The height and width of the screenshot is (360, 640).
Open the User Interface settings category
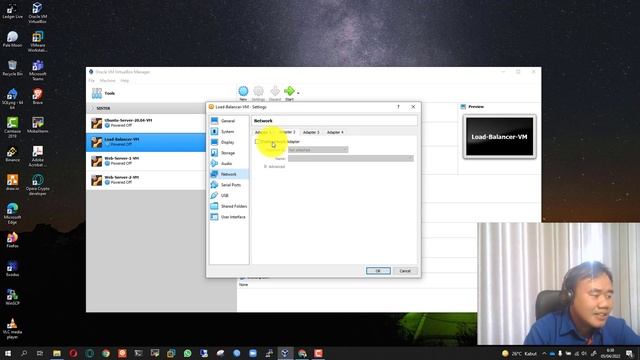[x=229, y=217]
